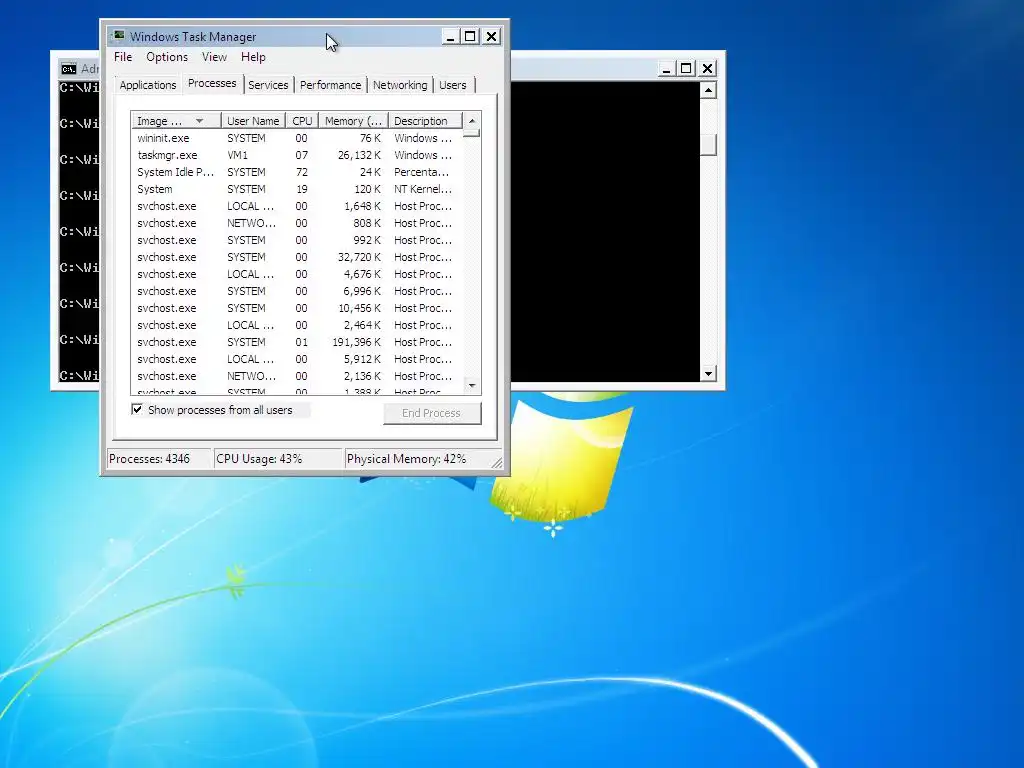Maximize the Windows Task Manager window
This screenshot has height=768, width=1024.
pyautogui.click(x=470, y=37)
